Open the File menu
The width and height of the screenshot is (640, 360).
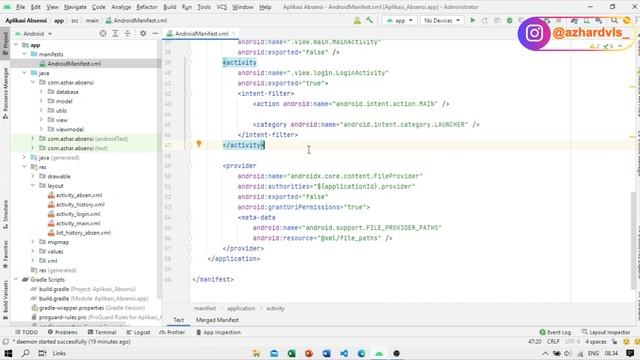20,7
